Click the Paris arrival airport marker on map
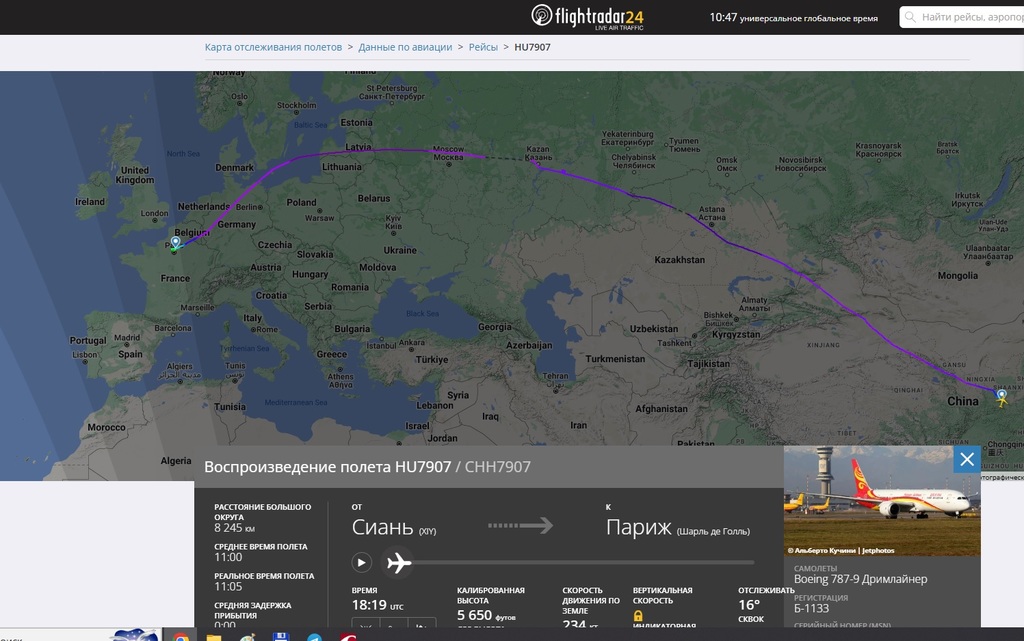Screen dimensions: 1024x641 [176, 243]
